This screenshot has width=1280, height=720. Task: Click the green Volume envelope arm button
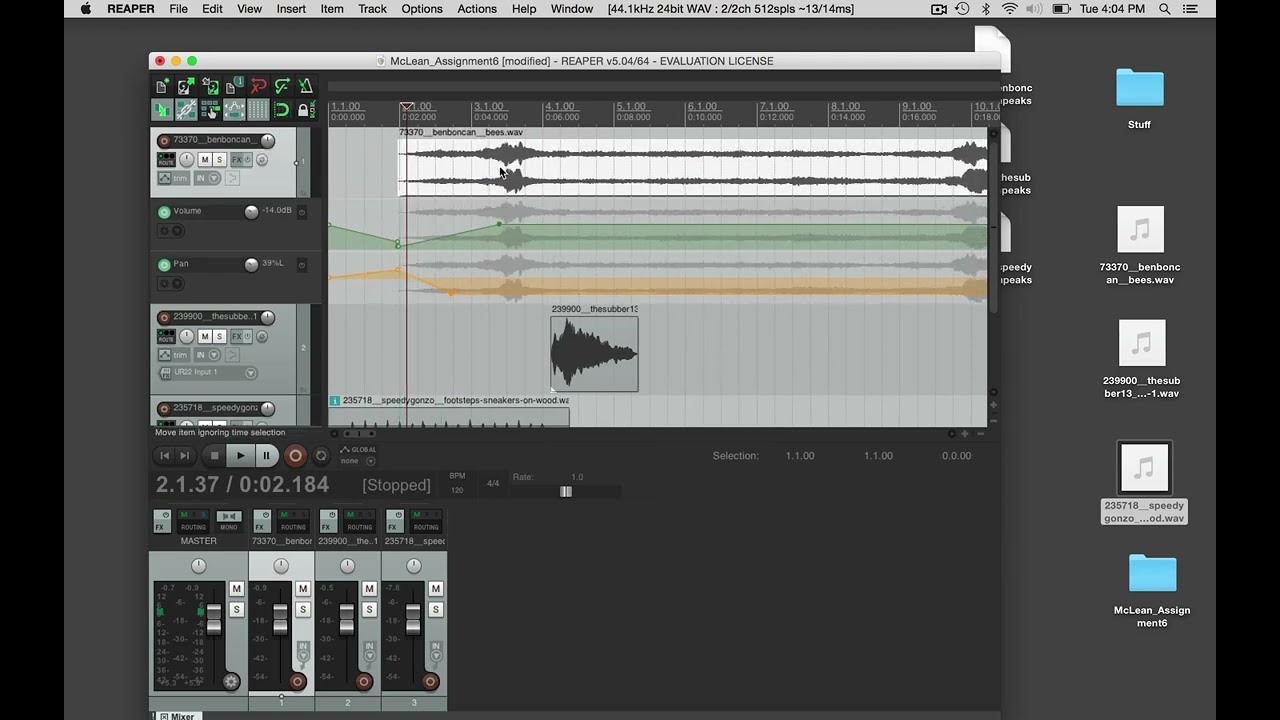(x=164, y=212)
